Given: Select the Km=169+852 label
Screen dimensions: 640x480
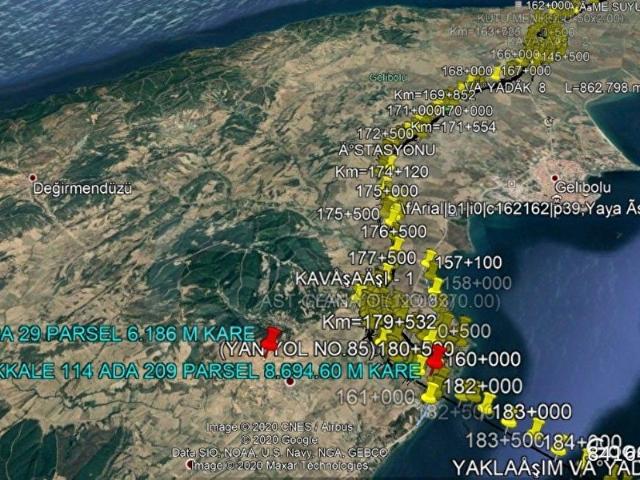Looking at the screenshot, I should (x=434, y=95).
